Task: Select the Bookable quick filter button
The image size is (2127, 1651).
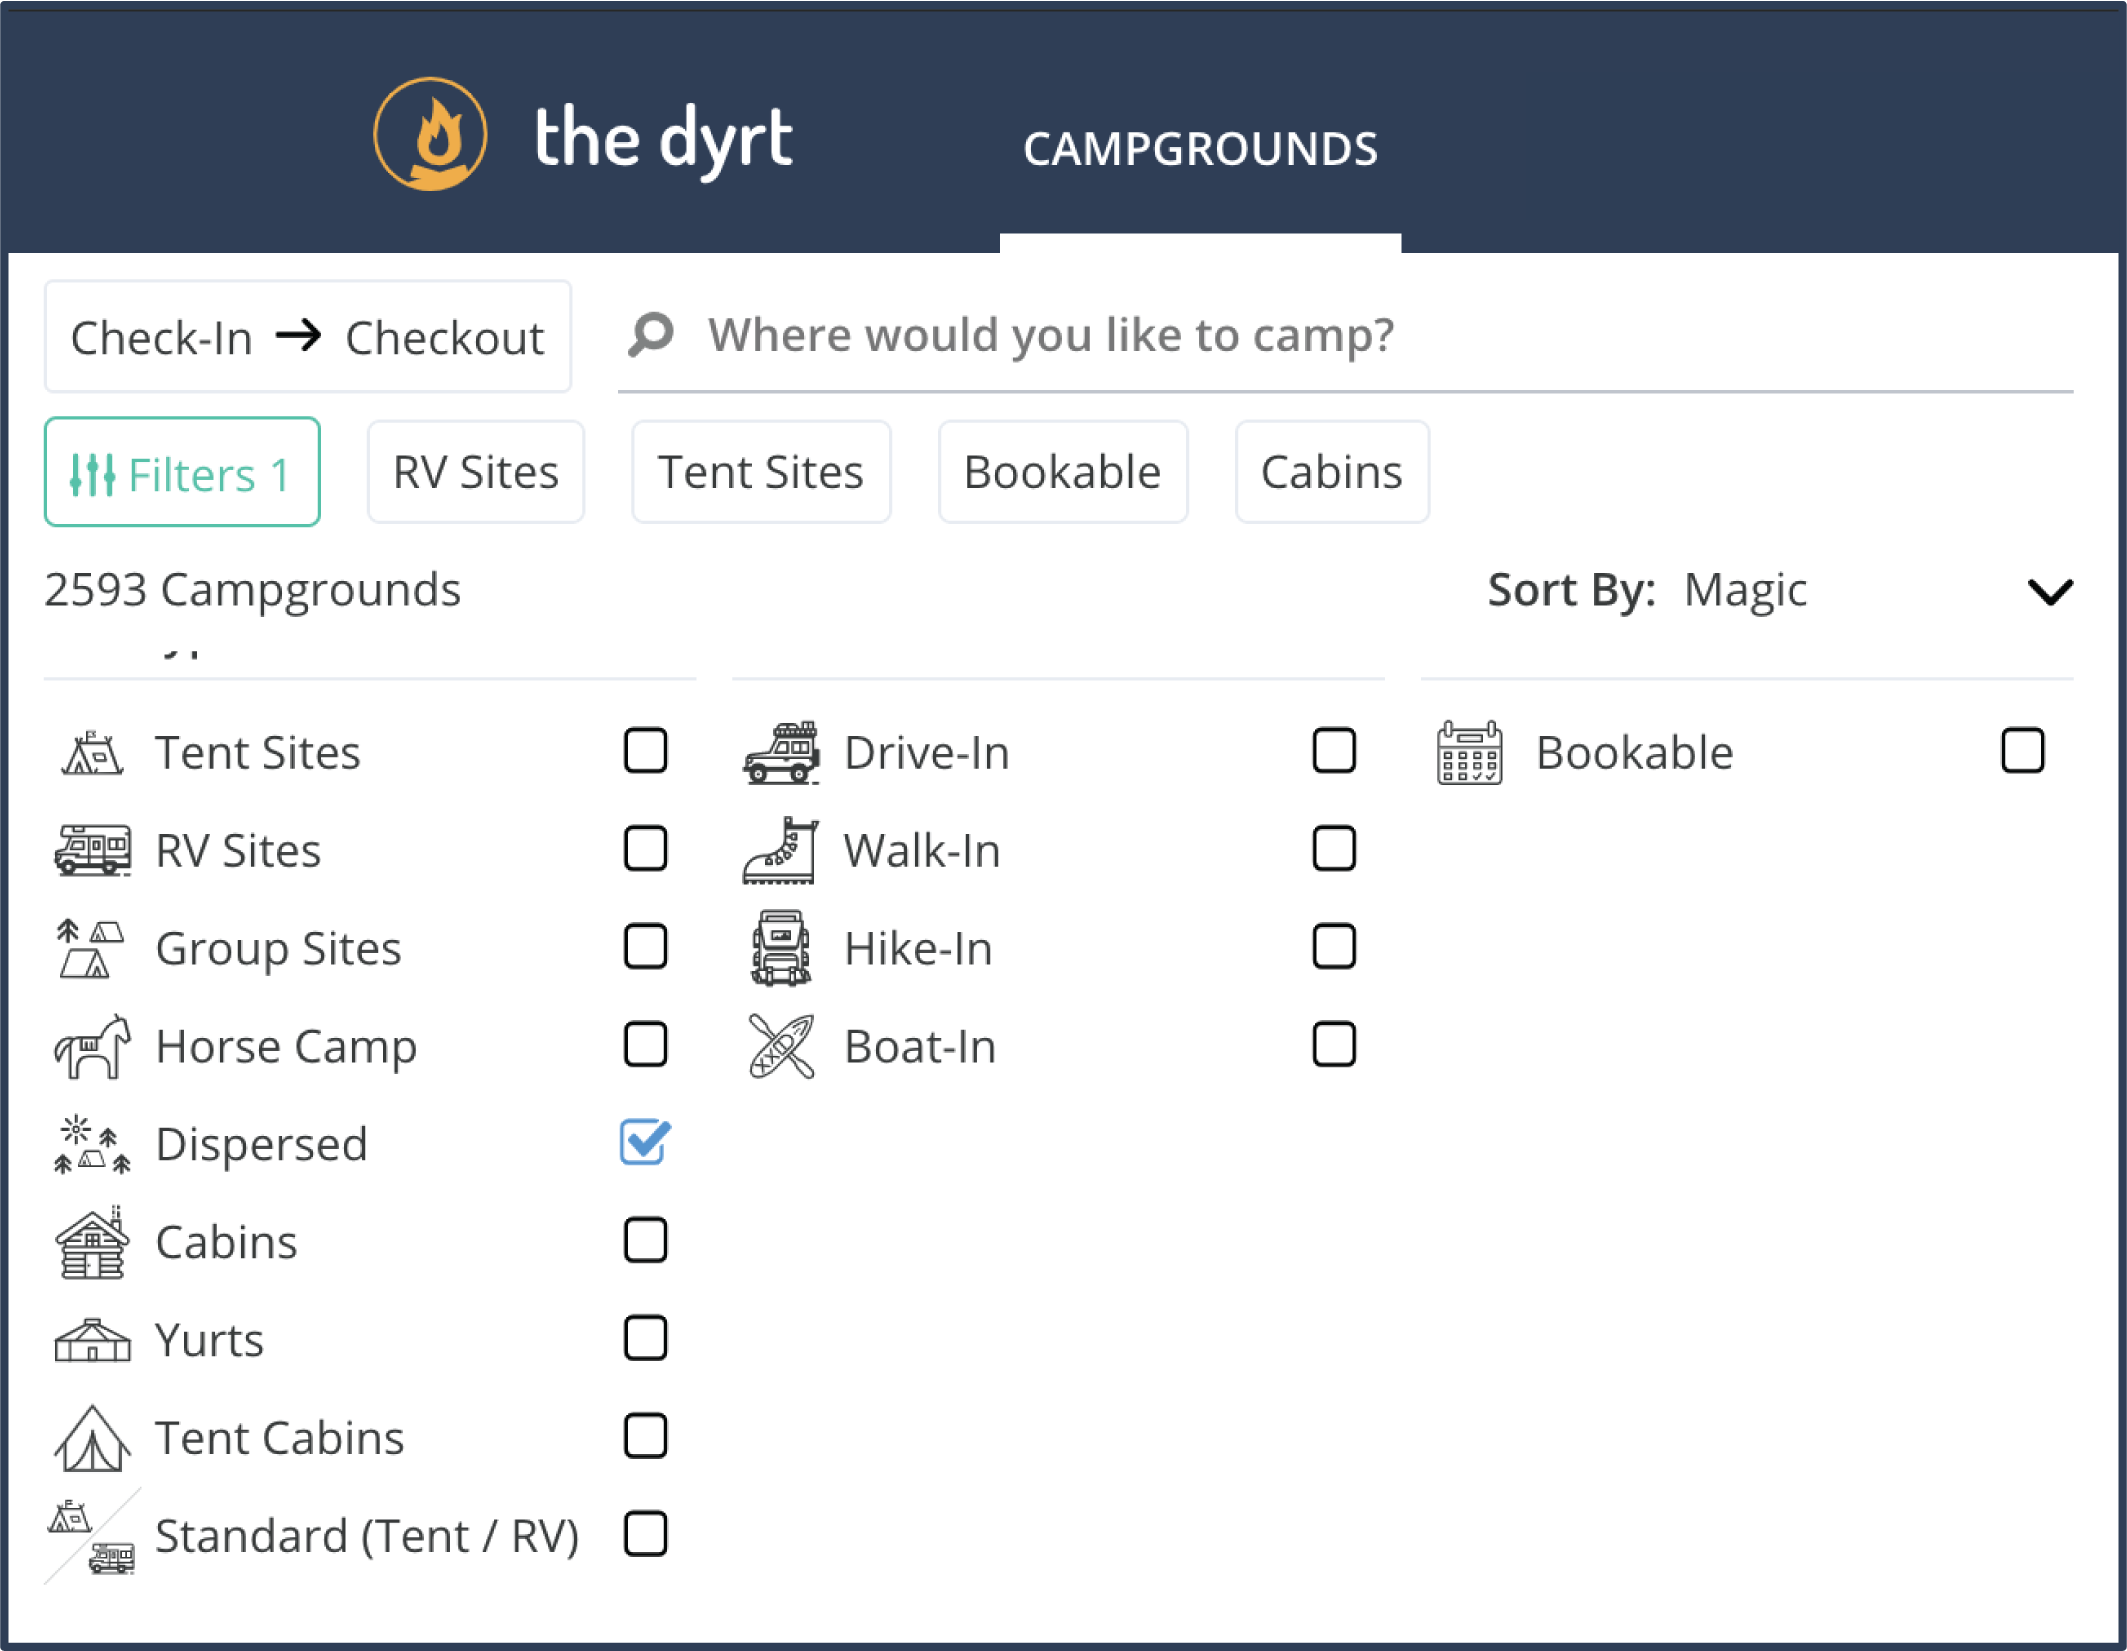Action: pyautogui.click(x=1063, y=472)
